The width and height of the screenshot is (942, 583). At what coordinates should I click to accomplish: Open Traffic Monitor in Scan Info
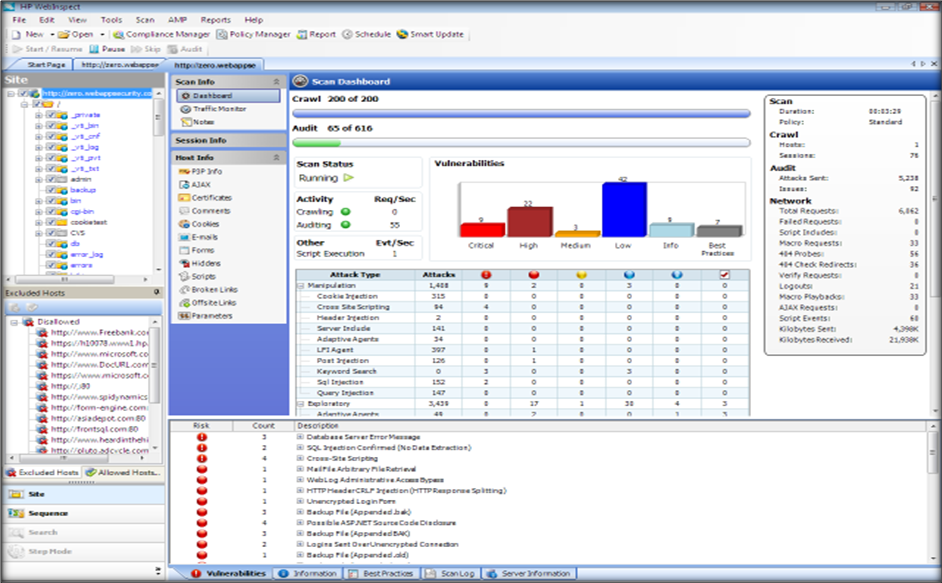coord(213,109)
